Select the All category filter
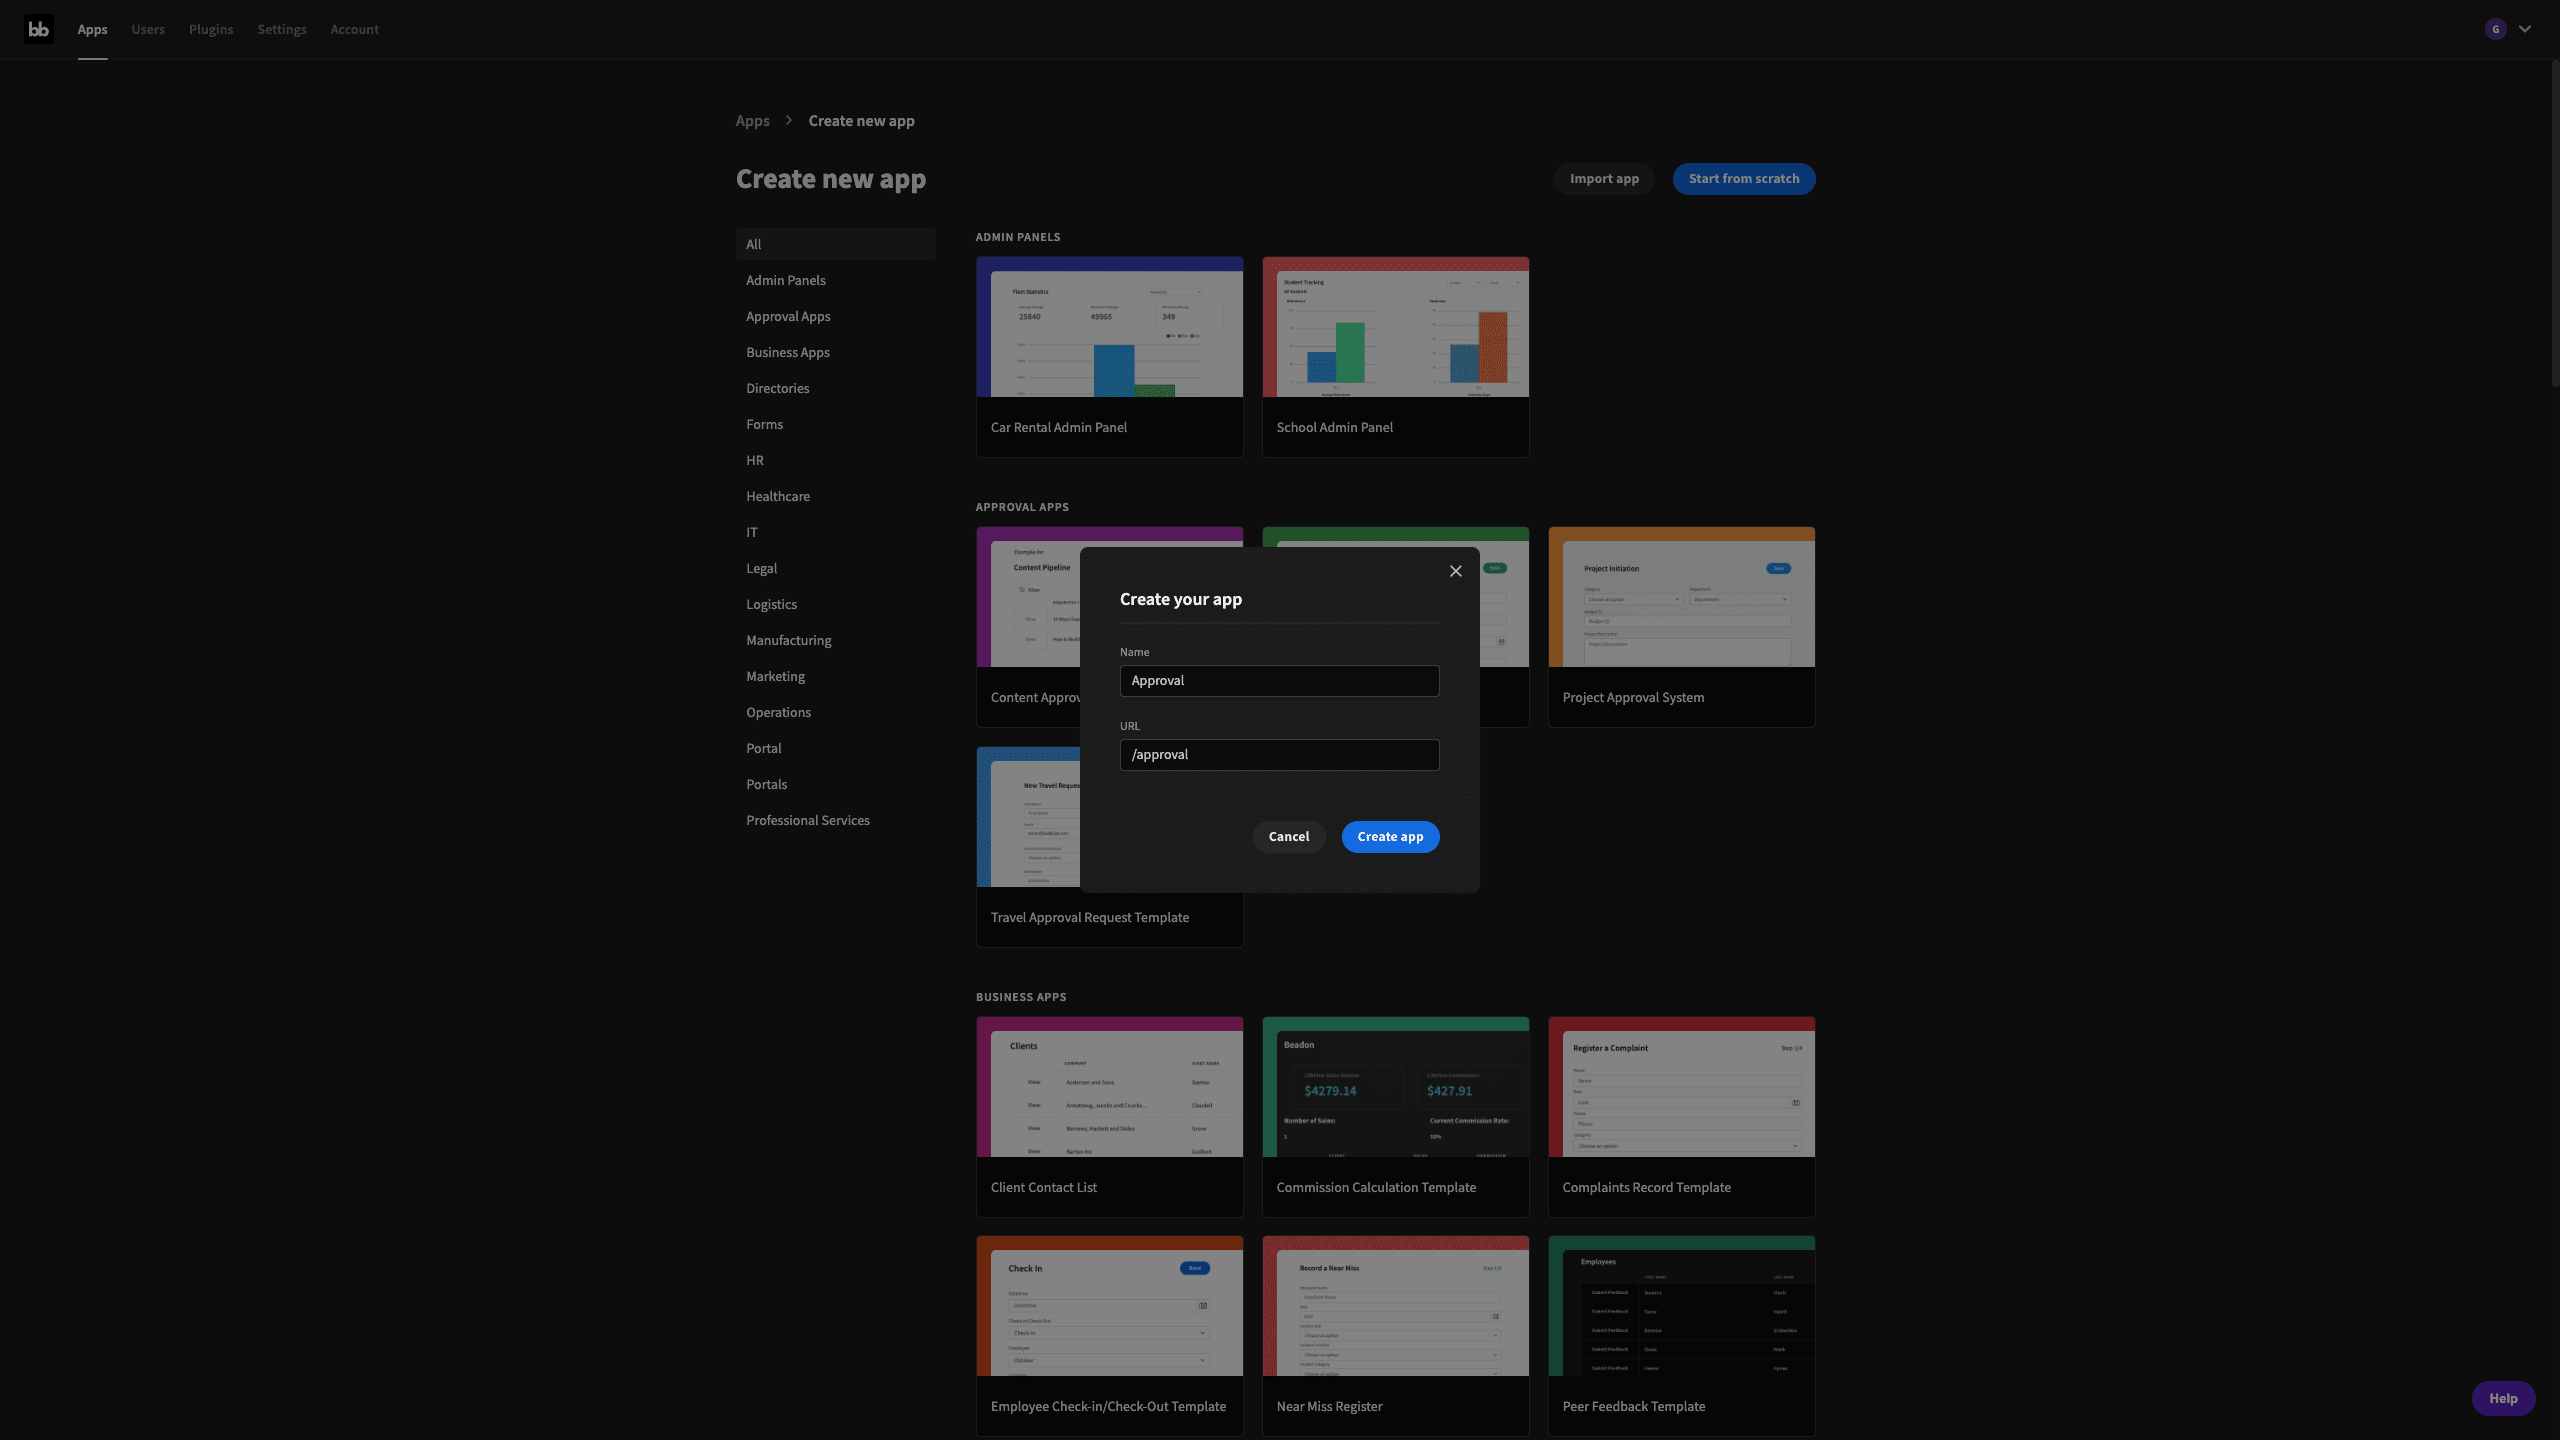This screenshot has width=2560, height=1440. click(x=836, y=244)
